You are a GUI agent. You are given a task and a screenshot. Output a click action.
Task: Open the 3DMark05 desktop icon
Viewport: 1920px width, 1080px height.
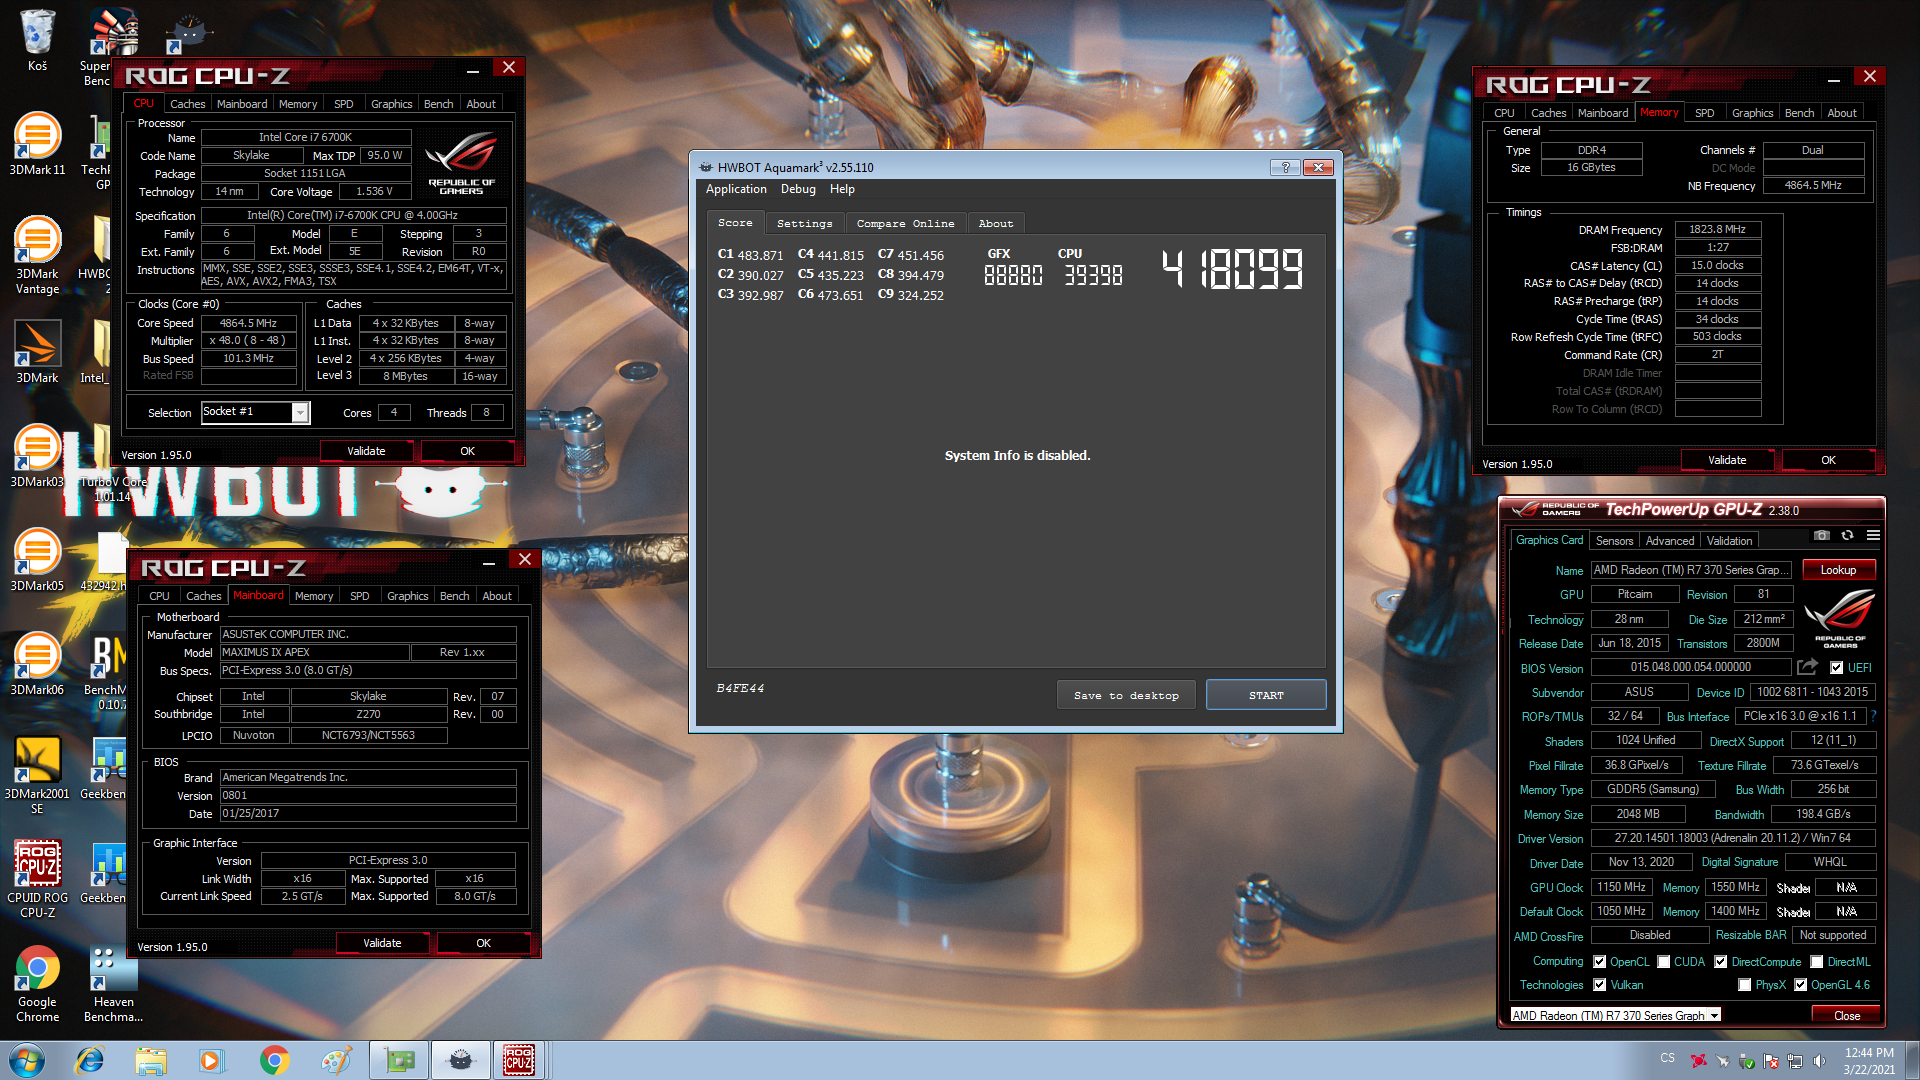pos(37,560)
